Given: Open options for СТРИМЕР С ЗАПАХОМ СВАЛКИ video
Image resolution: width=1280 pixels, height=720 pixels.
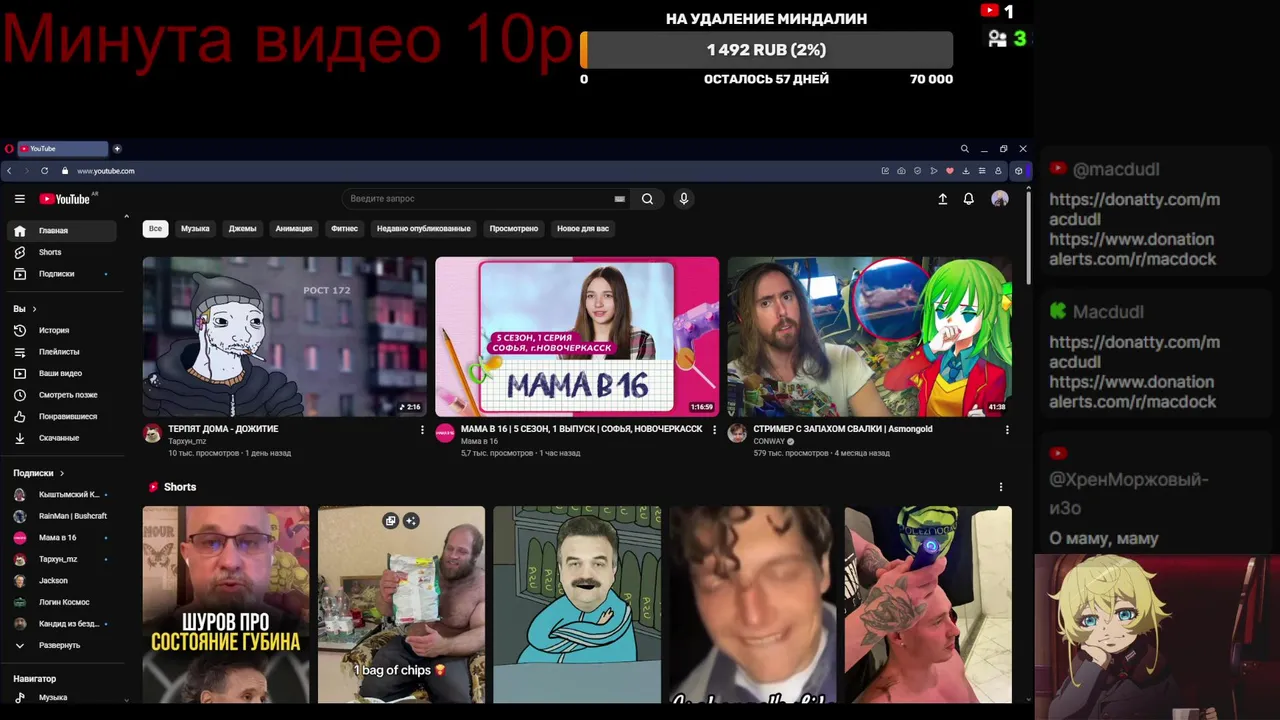Looking at the screenshot, I should 1007,430.
